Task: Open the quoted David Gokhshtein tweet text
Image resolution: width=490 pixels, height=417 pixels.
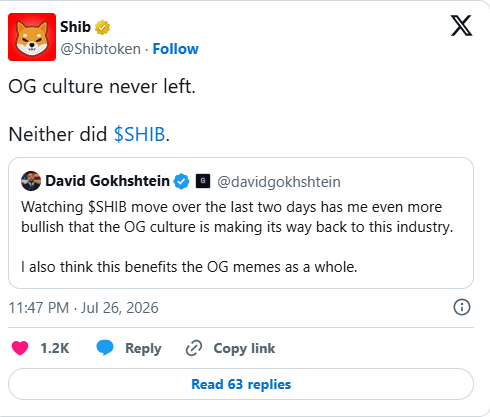Action: (237, 237)
